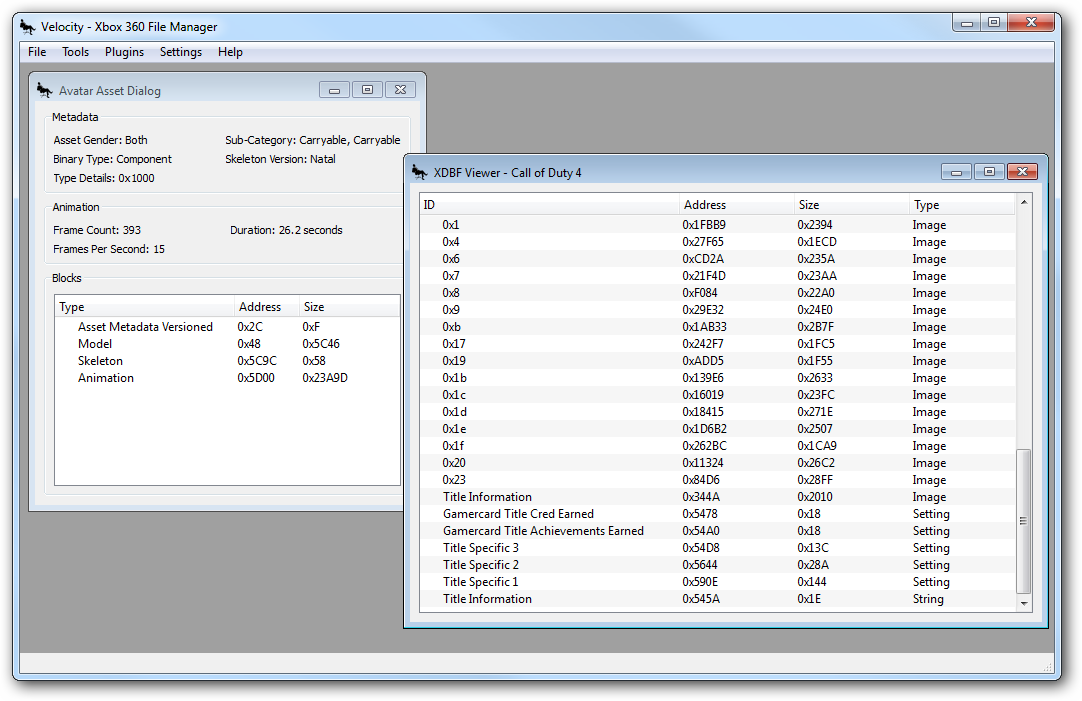The width and height of the screenshot is (1082, 701).
Task: Click address 0x5D00 in the Blocks list
Action: [x=256, y=378]
